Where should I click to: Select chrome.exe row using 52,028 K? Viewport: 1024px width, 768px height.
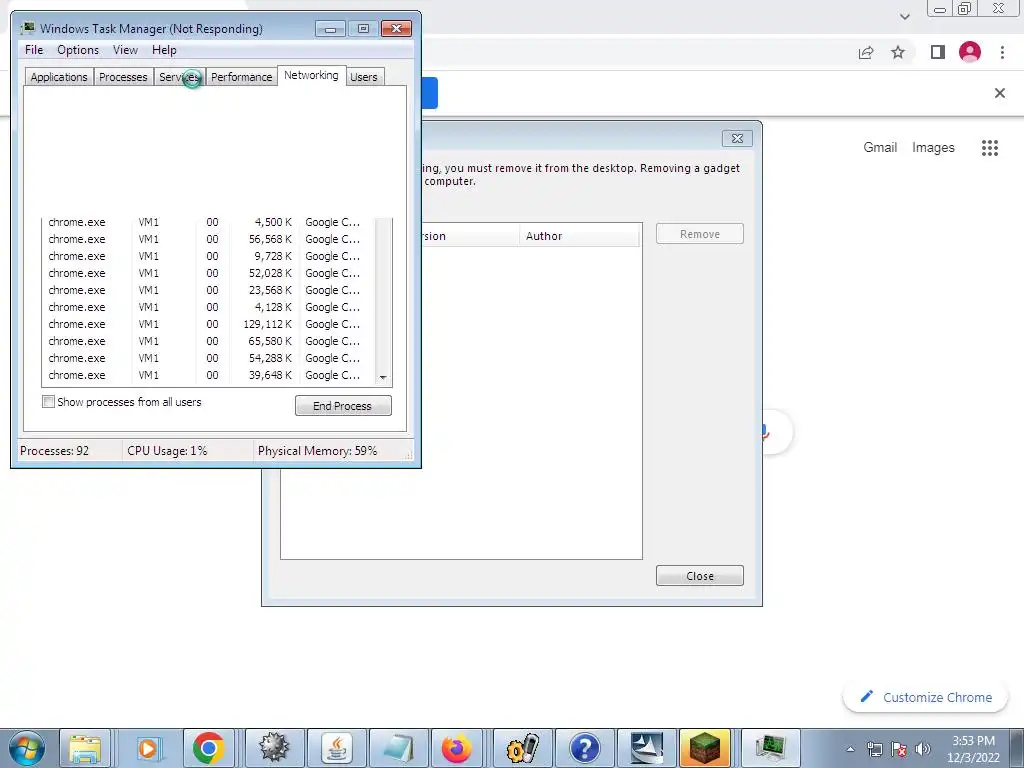coord(209,273)
